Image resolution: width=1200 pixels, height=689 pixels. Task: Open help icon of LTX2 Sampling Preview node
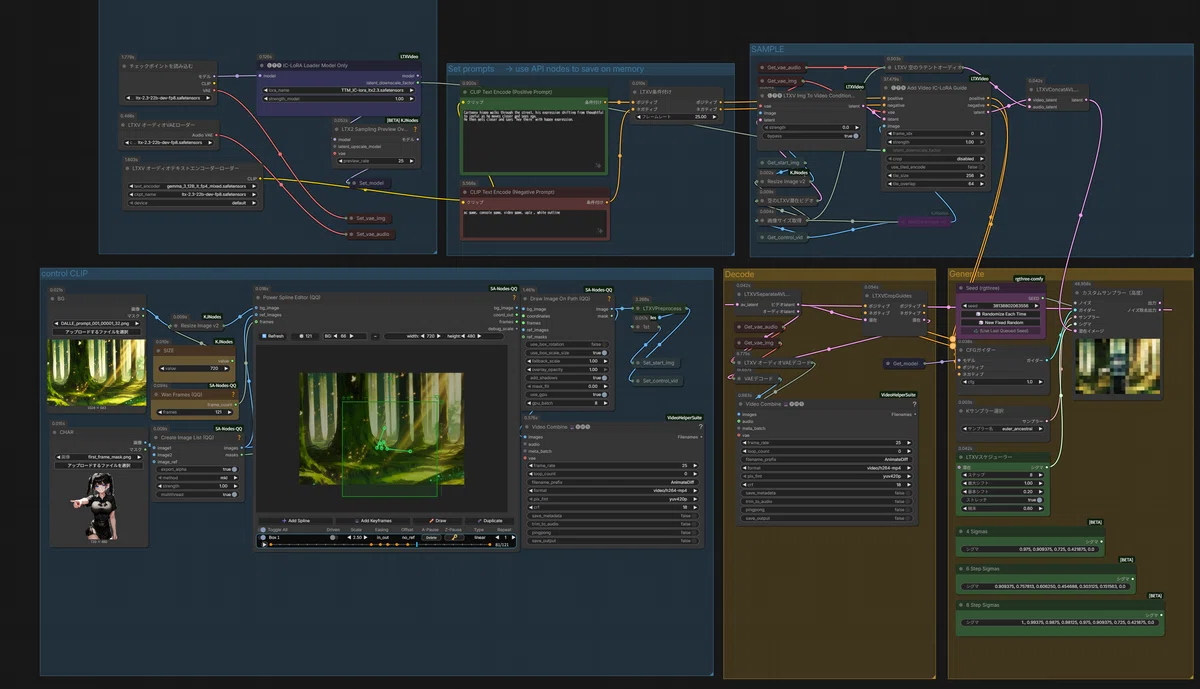415,129
